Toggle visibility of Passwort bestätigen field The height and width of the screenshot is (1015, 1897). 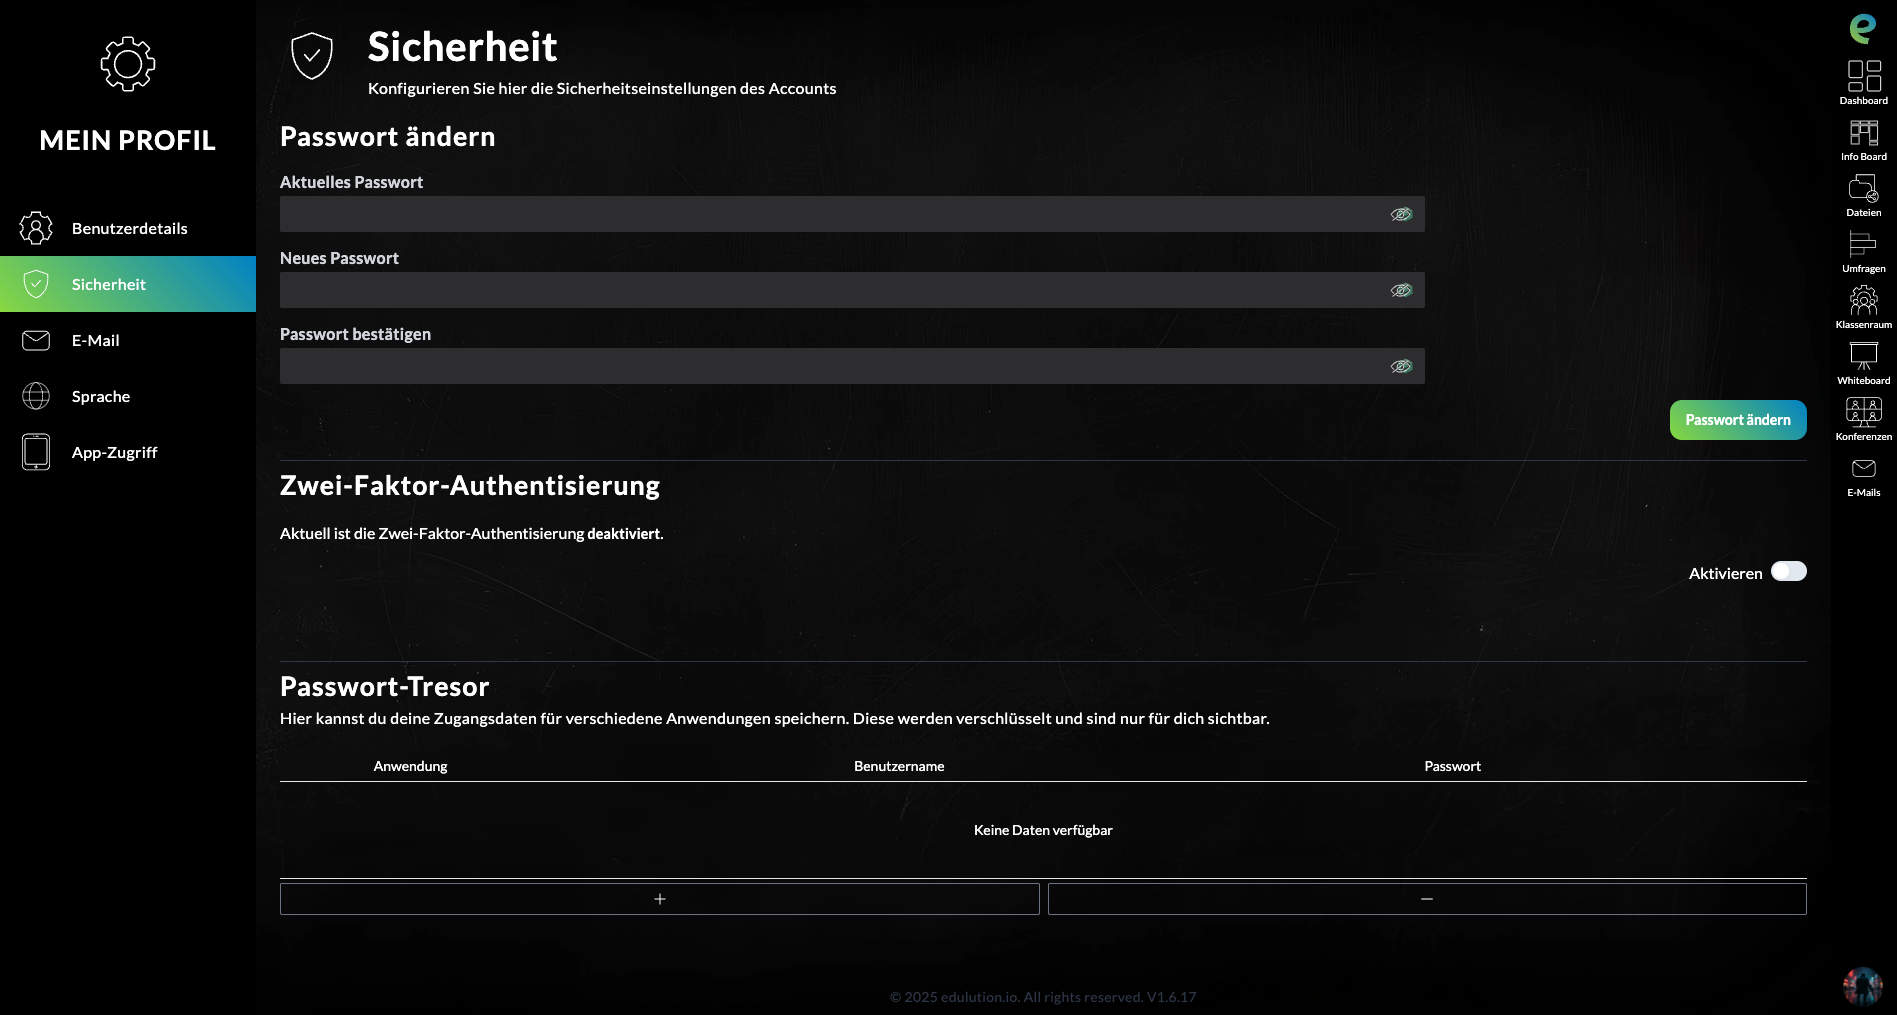(x=1401, y=365)
